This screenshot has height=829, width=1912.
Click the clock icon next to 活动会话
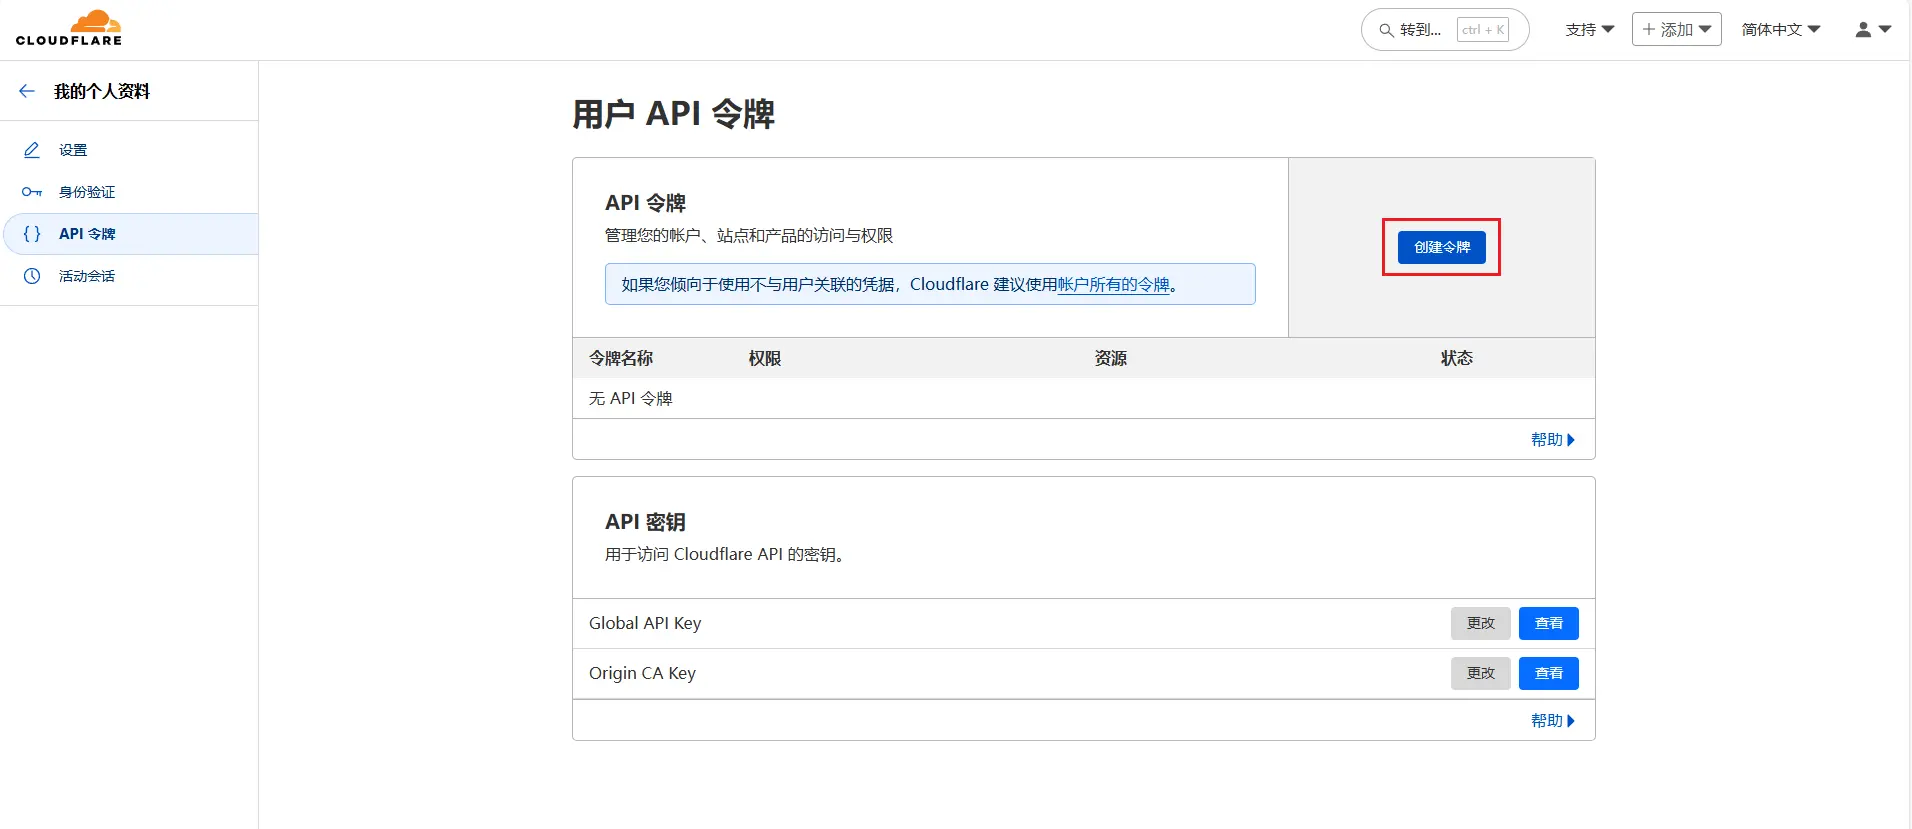pos(32,276)
